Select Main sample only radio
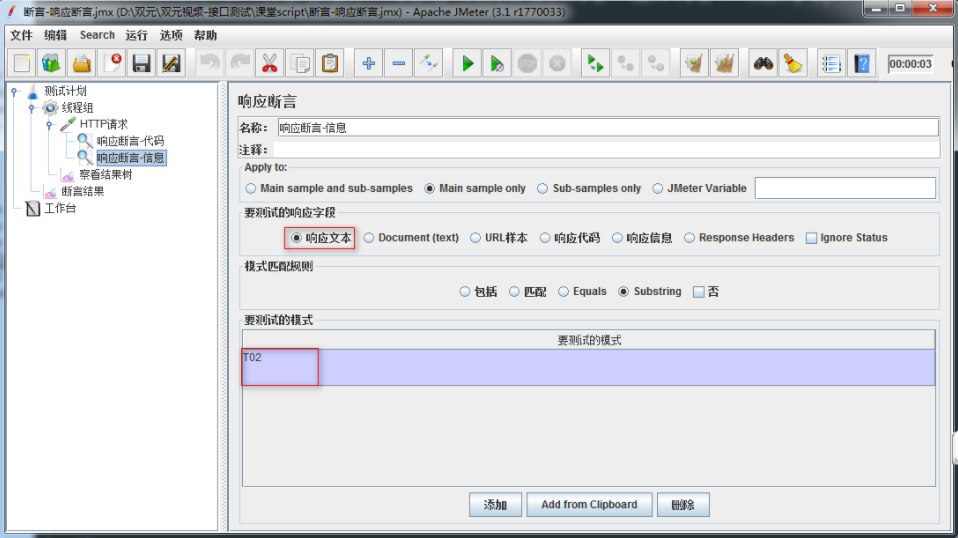Viewport: 958px width, 538px height. [x=430, y=189]
